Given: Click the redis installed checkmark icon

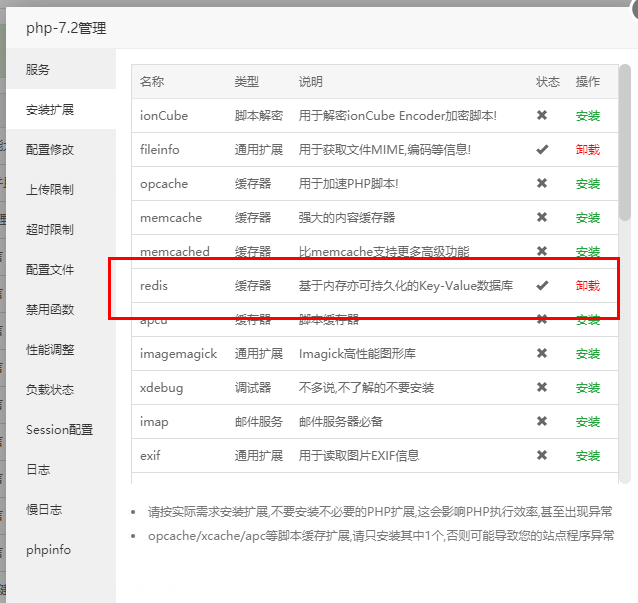Looking at the screenshot, I should [542, 286].
